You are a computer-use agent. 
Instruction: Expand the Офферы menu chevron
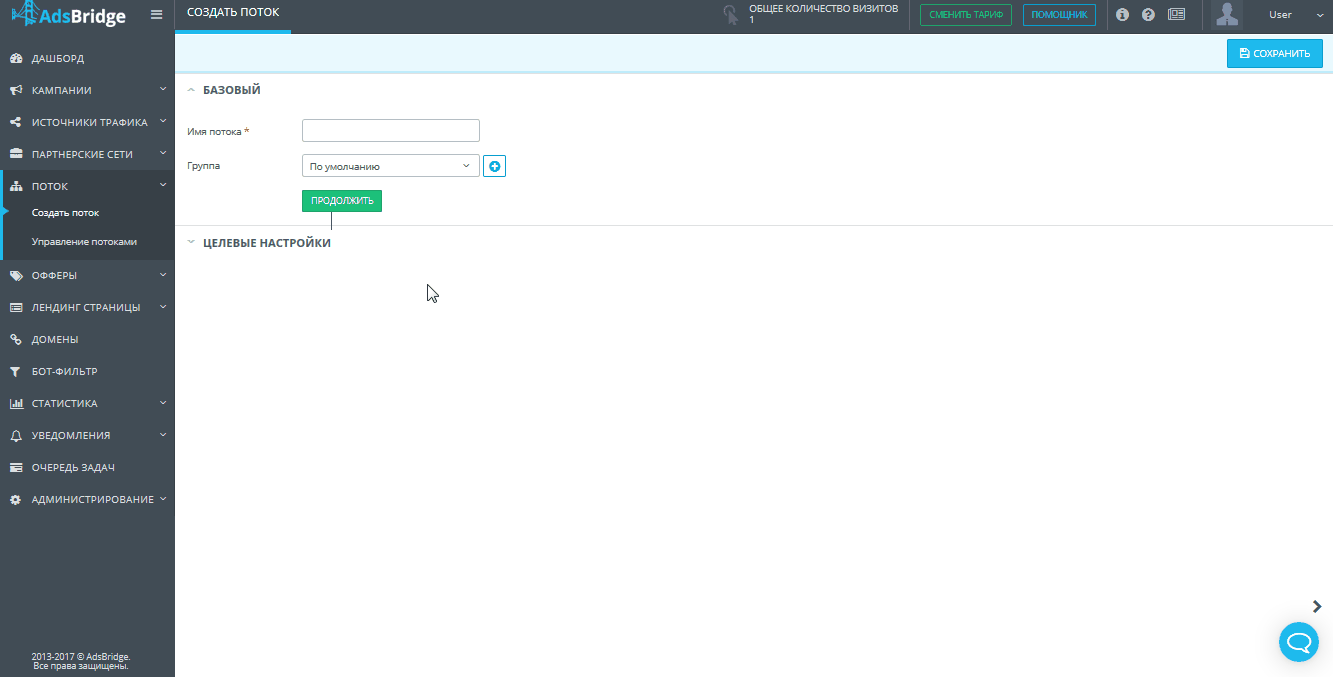point(163,275)
